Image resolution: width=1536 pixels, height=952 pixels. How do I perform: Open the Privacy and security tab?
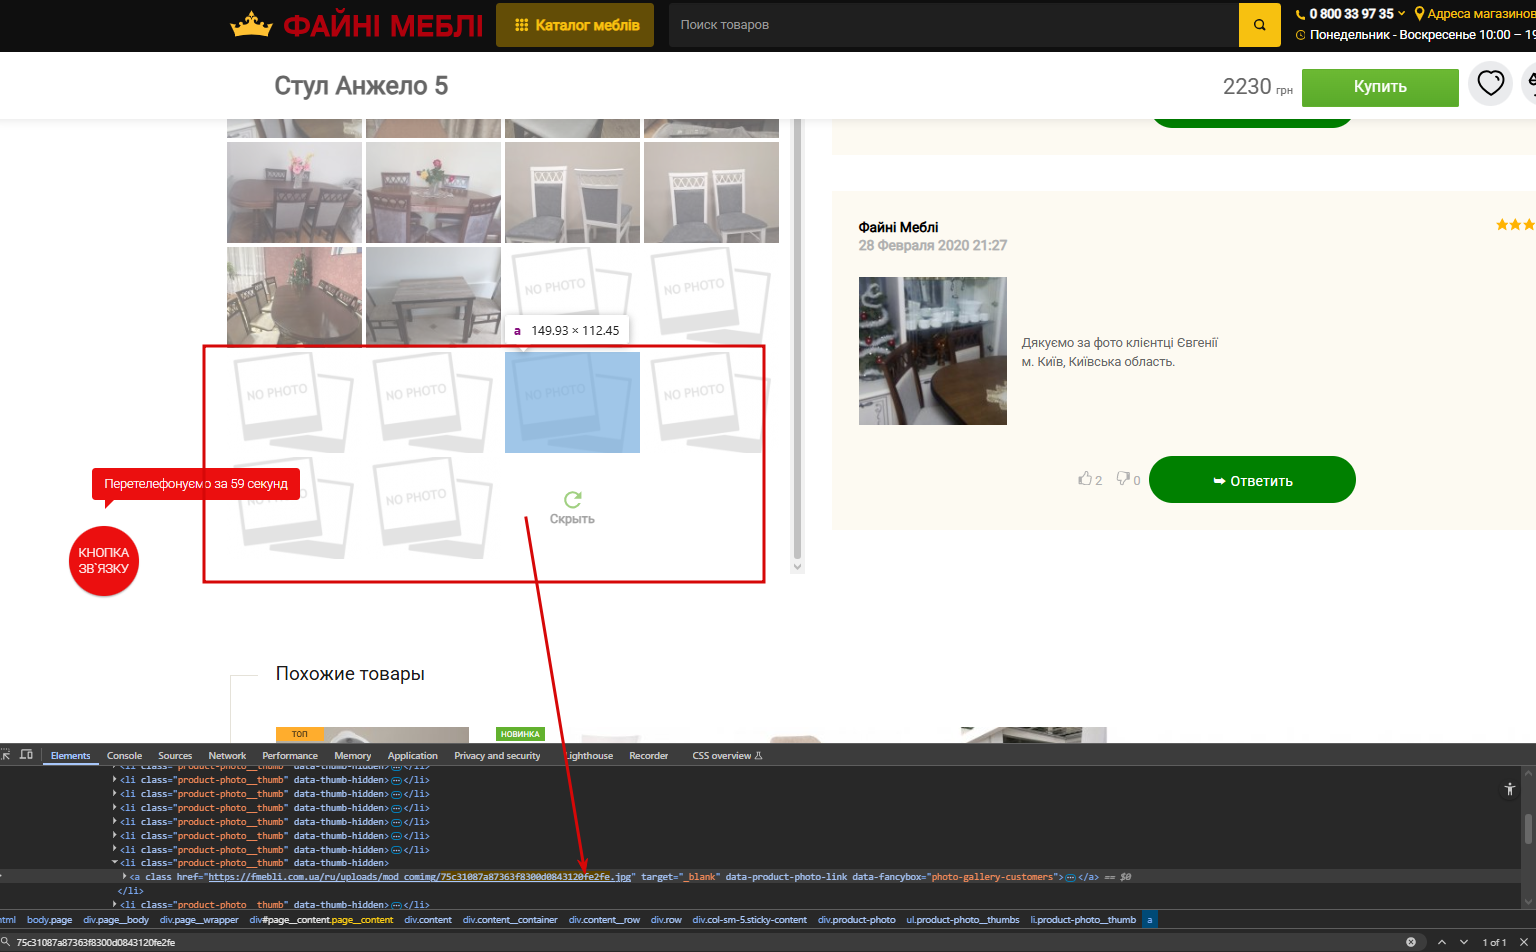point(497,756)
